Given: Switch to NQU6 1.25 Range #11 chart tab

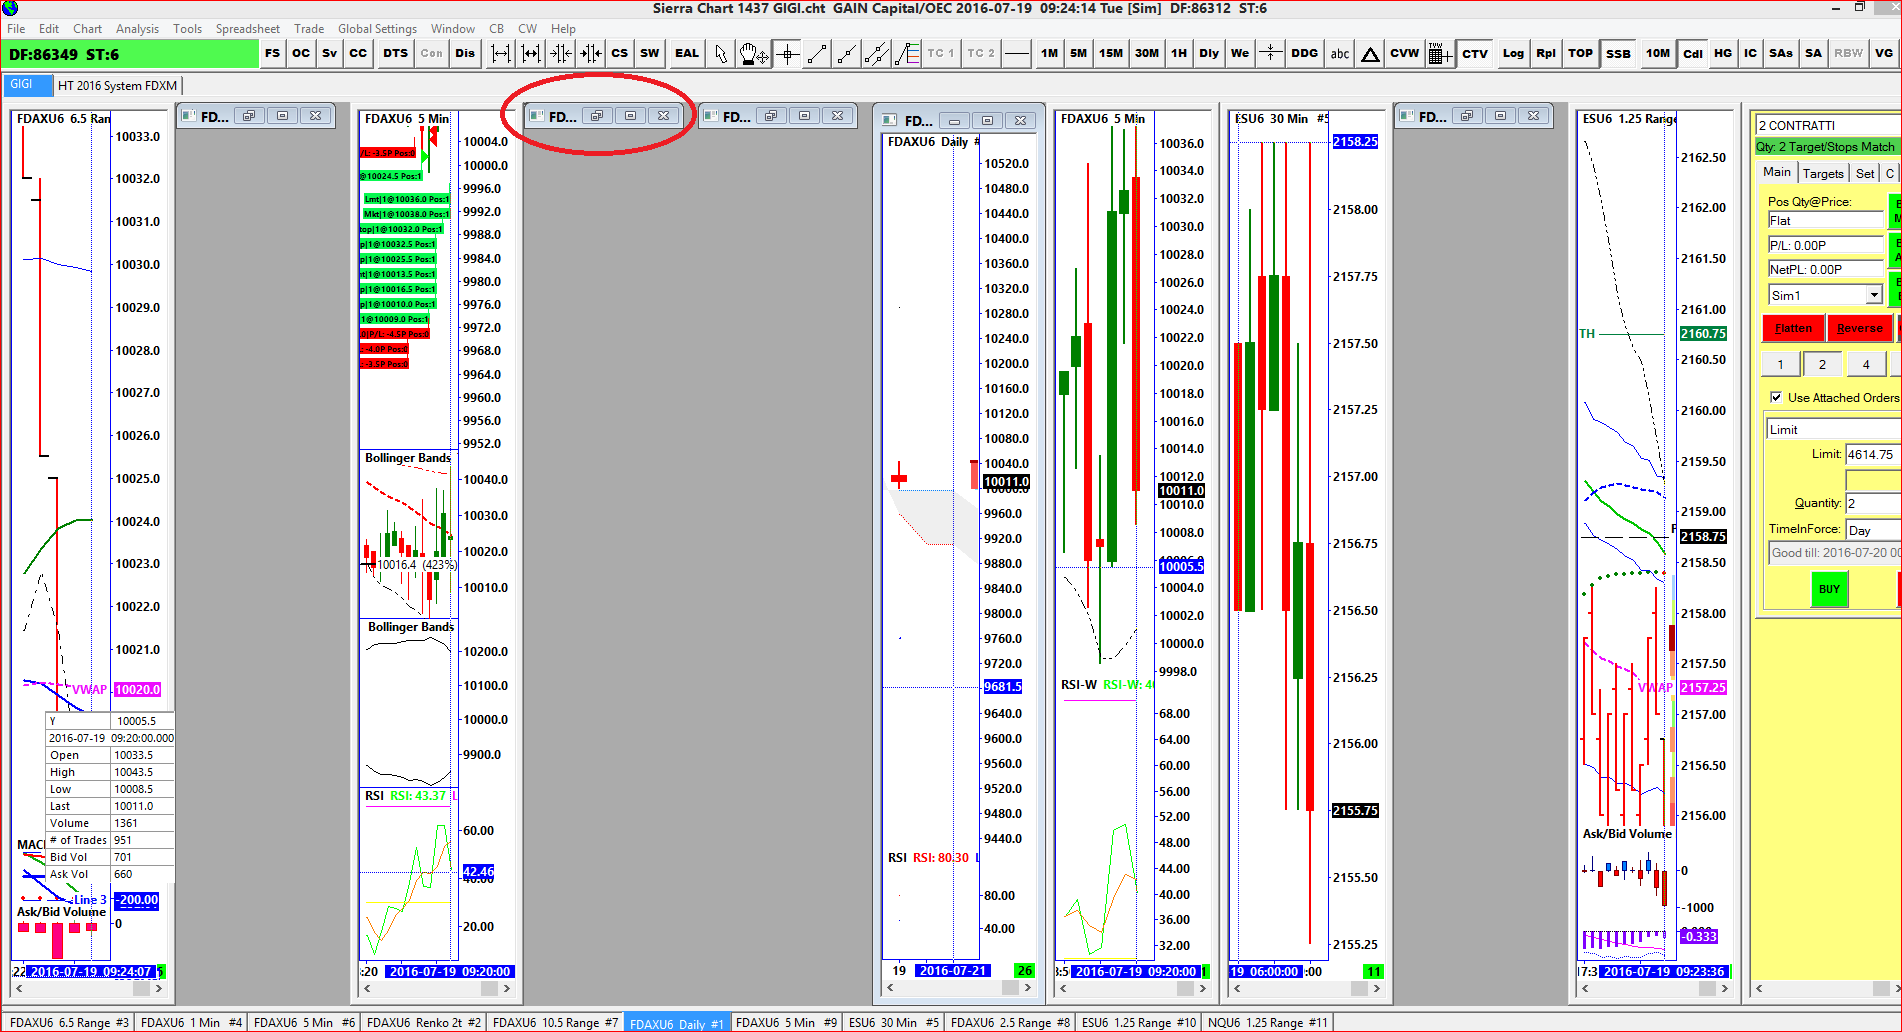Looking at the screenshot, I should (1267, 1022).
